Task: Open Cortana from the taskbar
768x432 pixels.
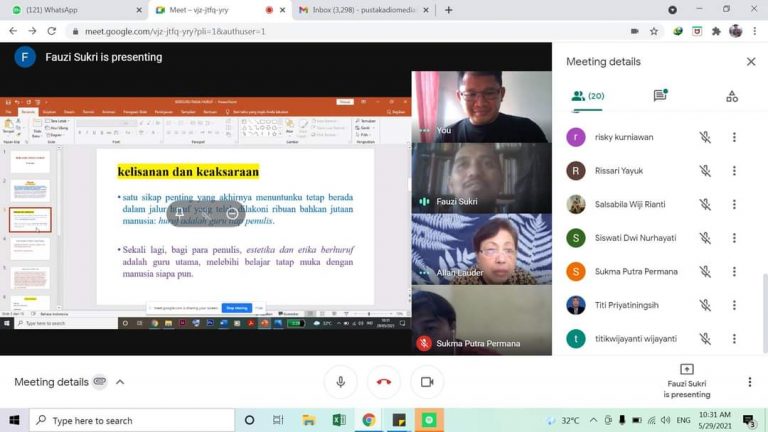Action: (249, 420)
